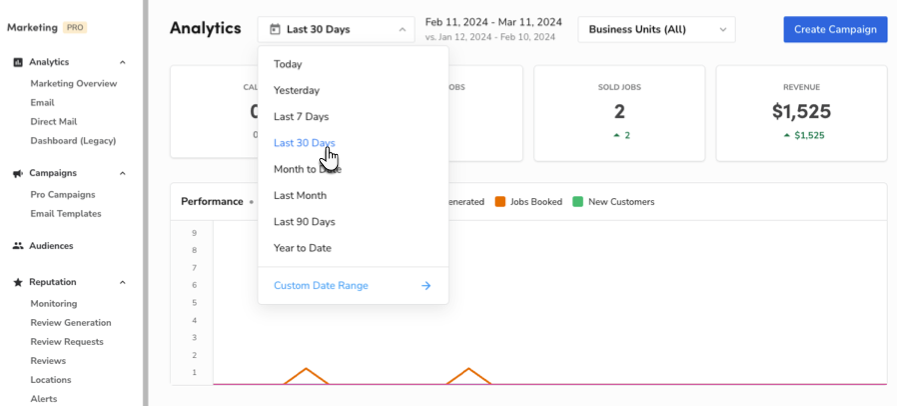The width and height of the screenshot is (897, 406).
Task: Click the Sold Jobs summary card
Action: pos(620,113)
